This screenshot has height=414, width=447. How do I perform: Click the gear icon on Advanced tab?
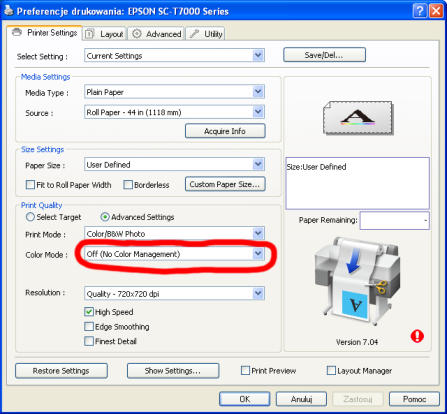click(137, 34)
